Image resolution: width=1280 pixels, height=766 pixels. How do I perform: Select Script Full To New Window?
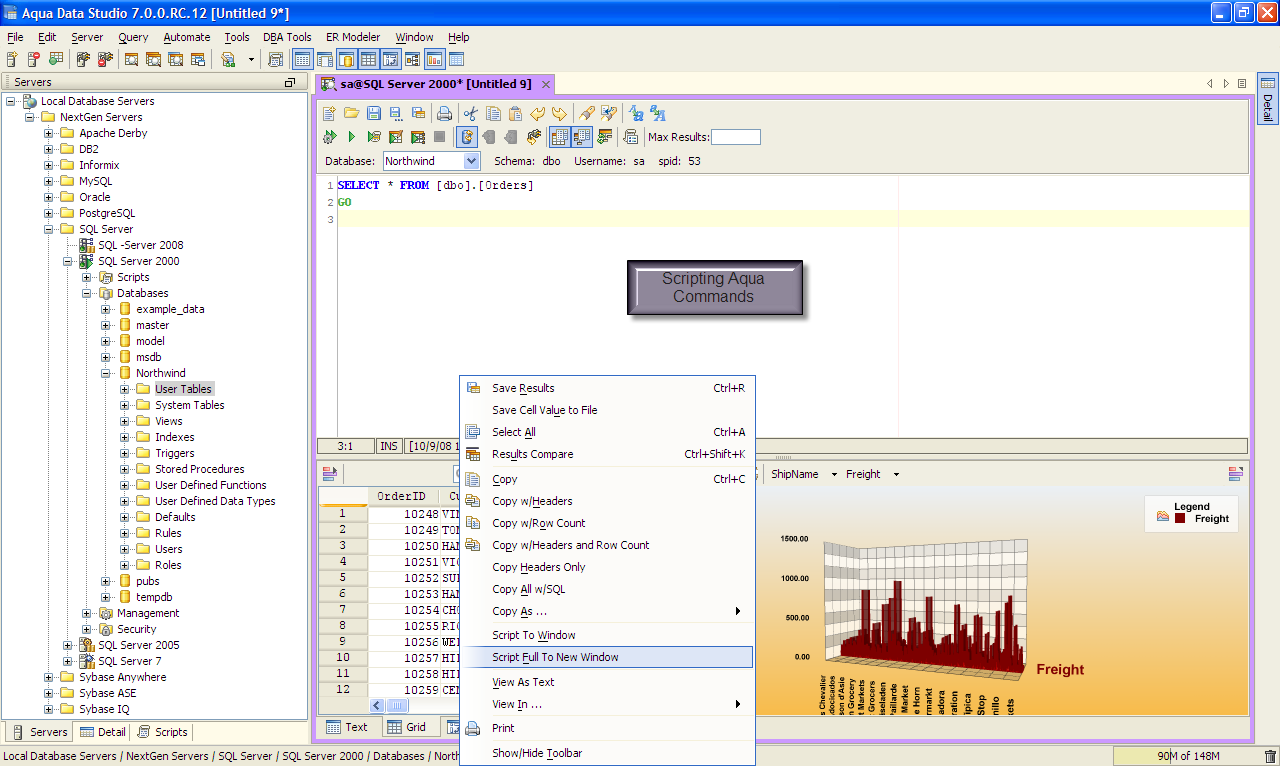(555, 657)
